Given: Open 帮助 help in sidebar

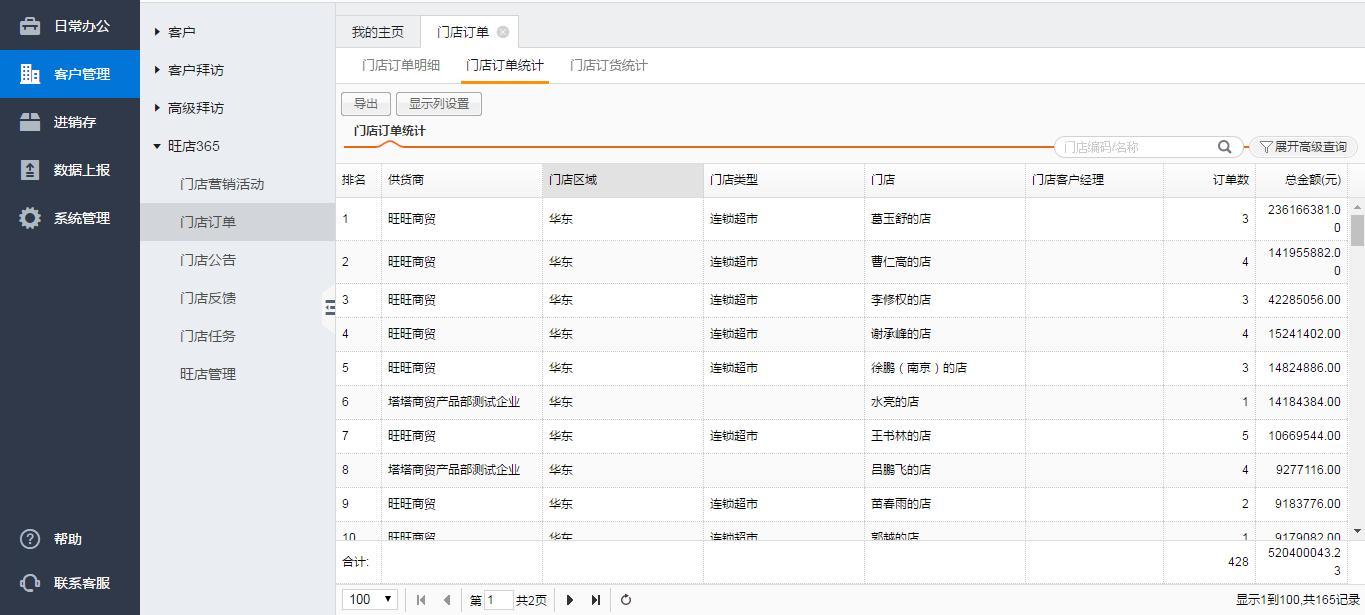Looking at the screenshot, I should 67,539.
